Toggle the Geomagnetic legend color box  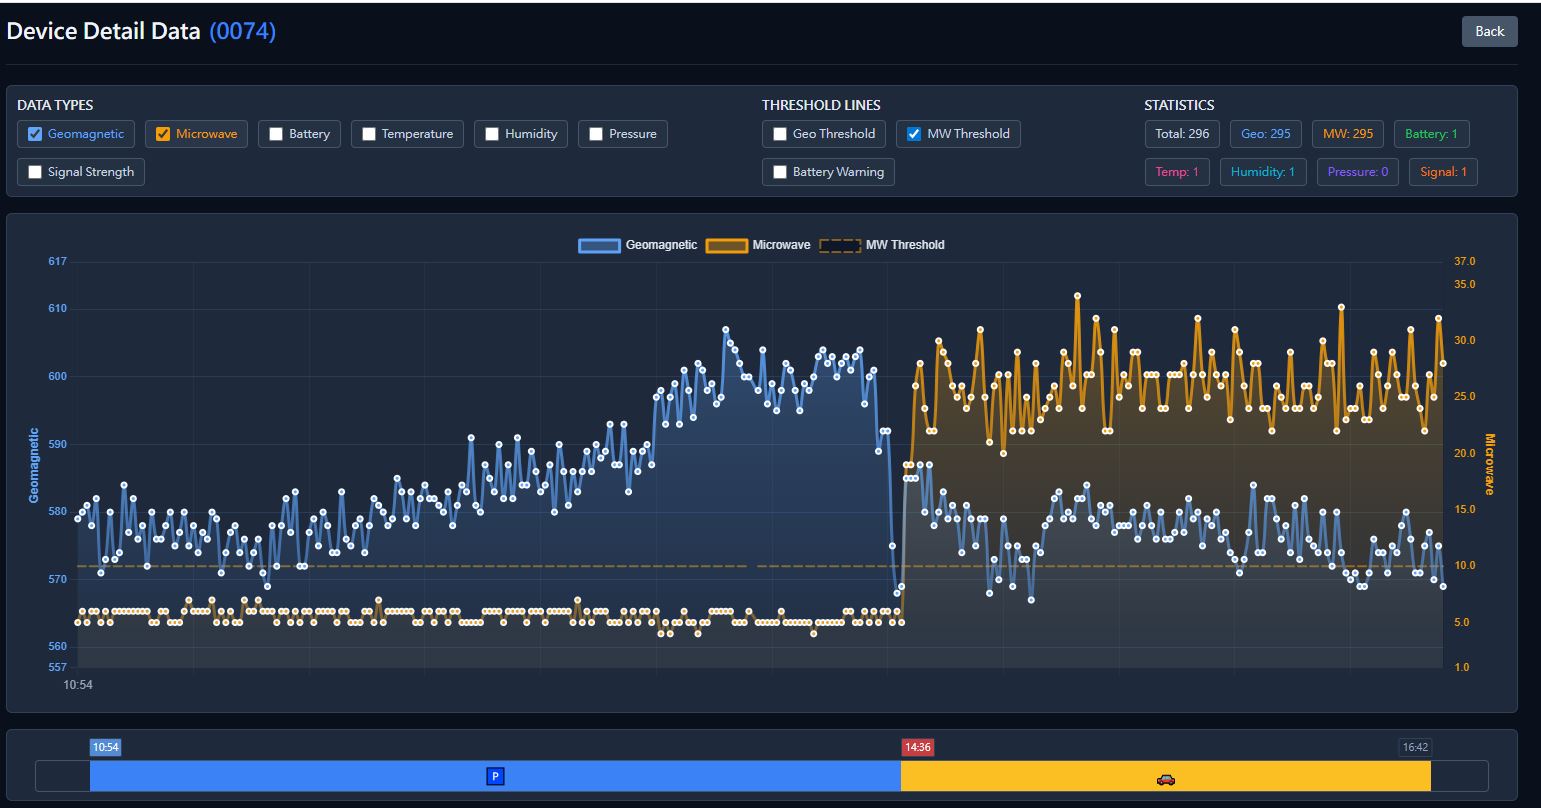(x=599, y=245)
